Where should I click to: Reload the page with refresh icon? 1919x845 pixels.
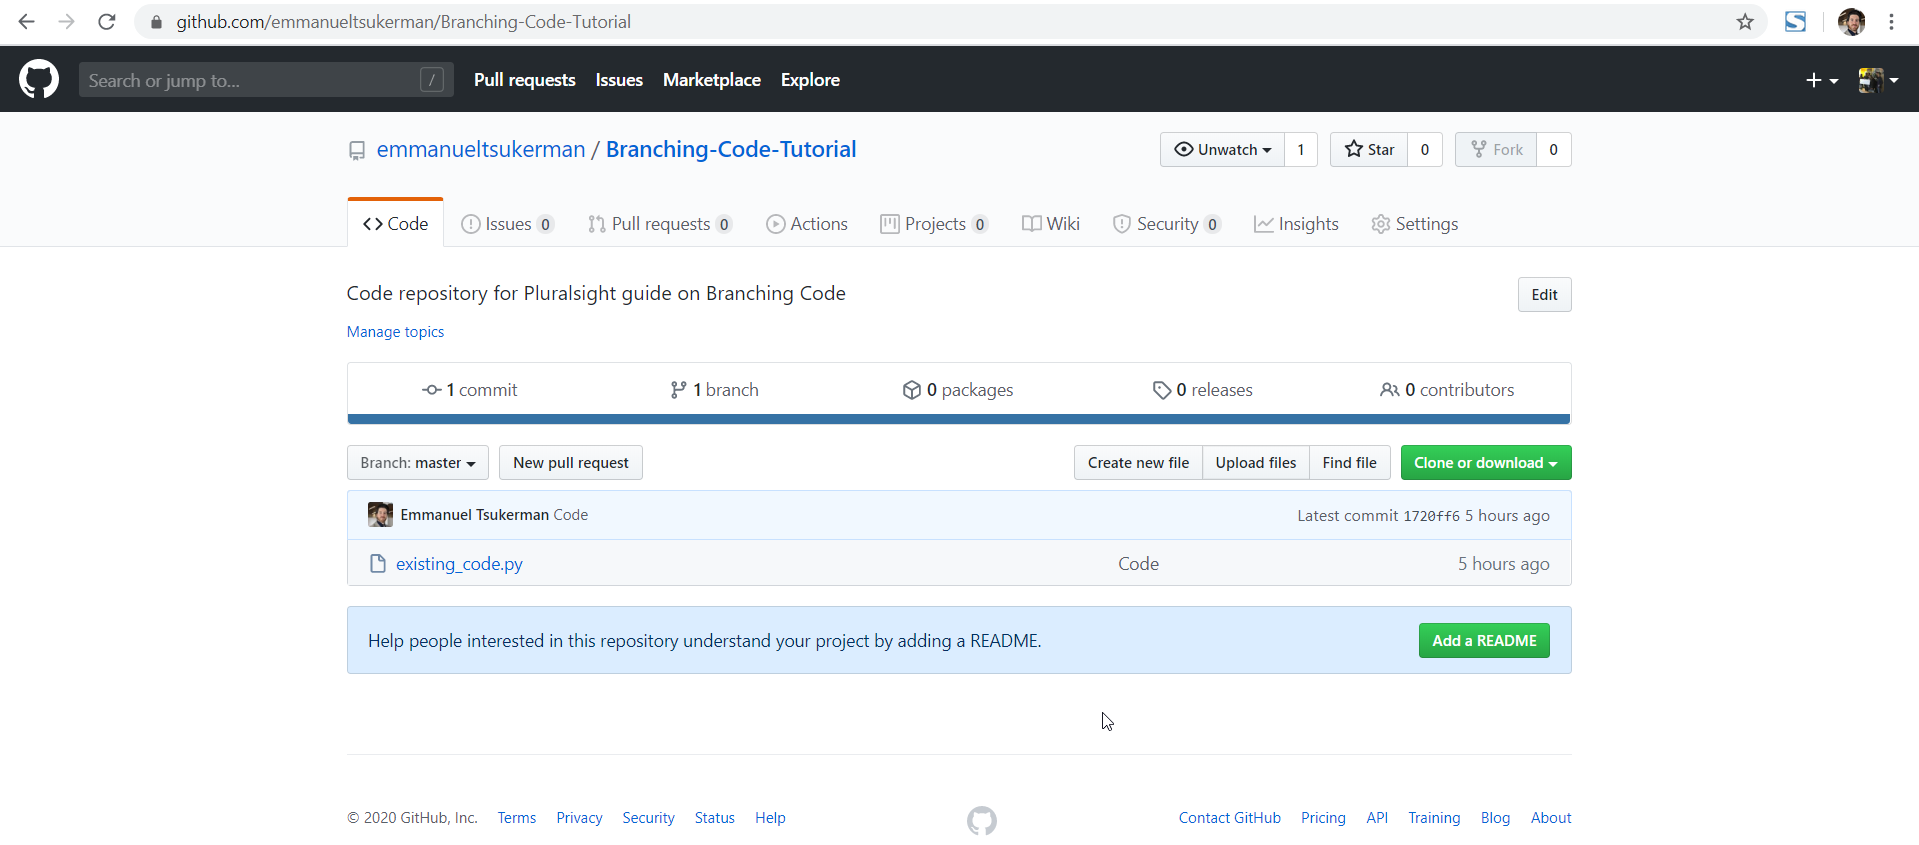[x=107, y=22]
